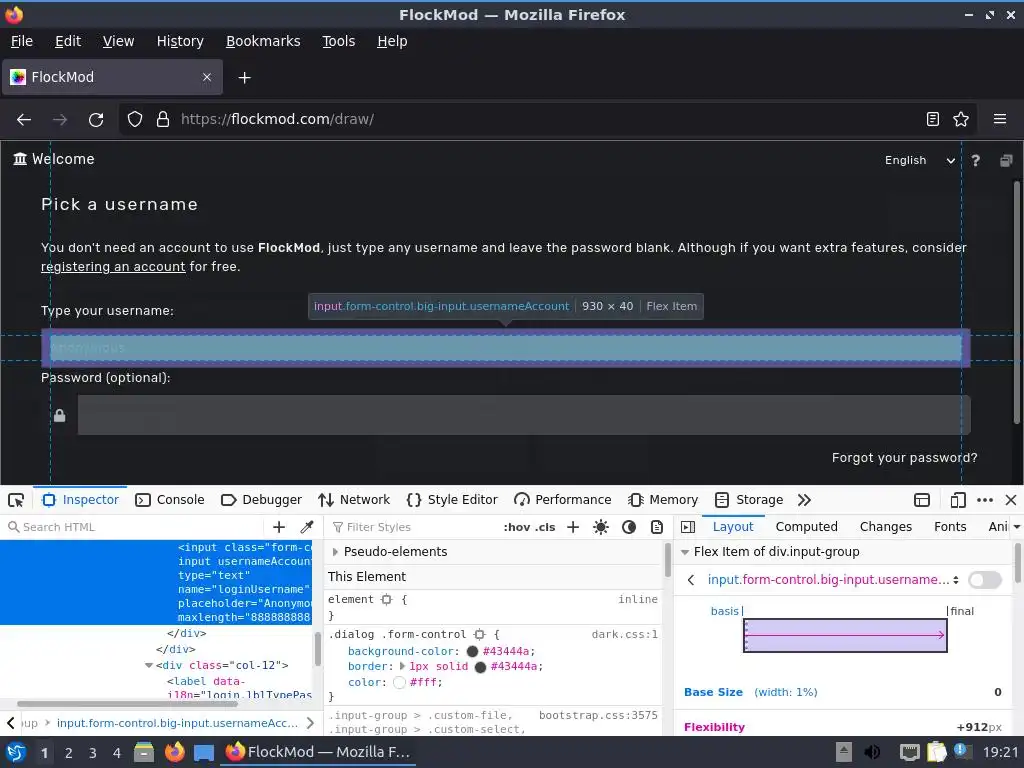Toggle print media simulation icon
The width and height of the screenshot is (1024, 768).
tap(657, 527)
